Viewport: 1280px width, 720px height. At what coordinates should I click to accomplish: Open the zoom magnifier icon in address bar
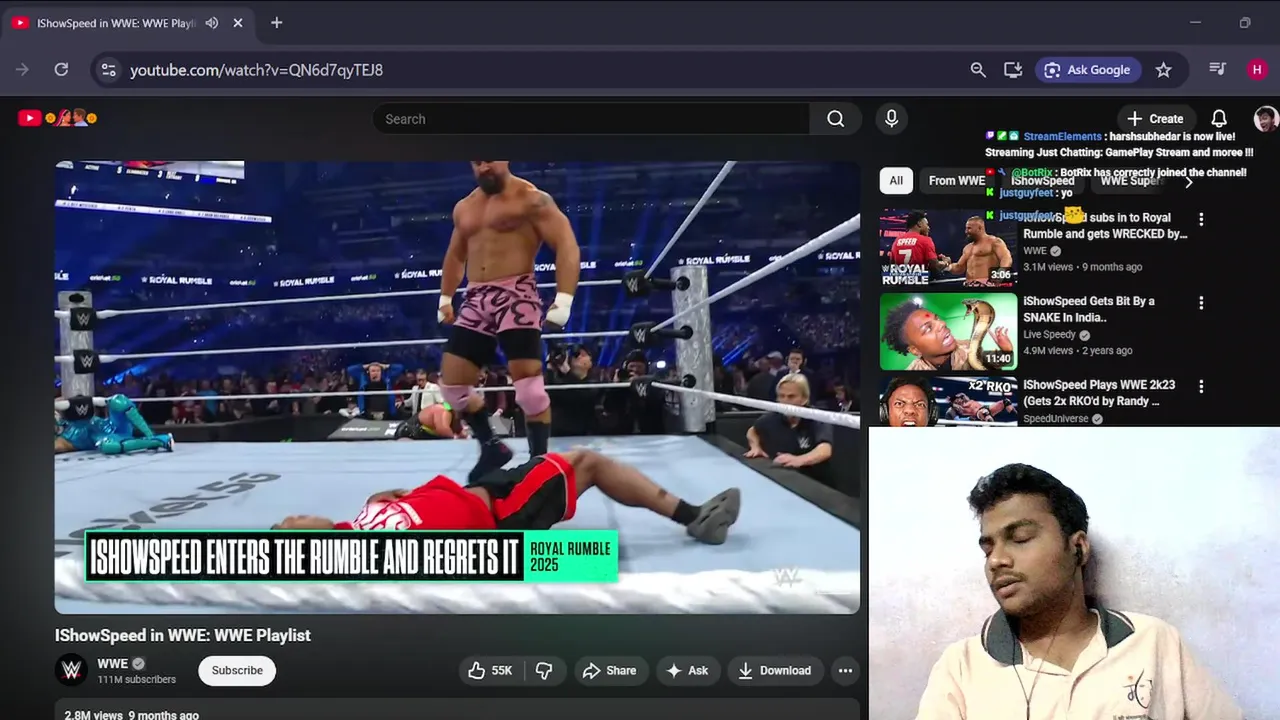978,69
